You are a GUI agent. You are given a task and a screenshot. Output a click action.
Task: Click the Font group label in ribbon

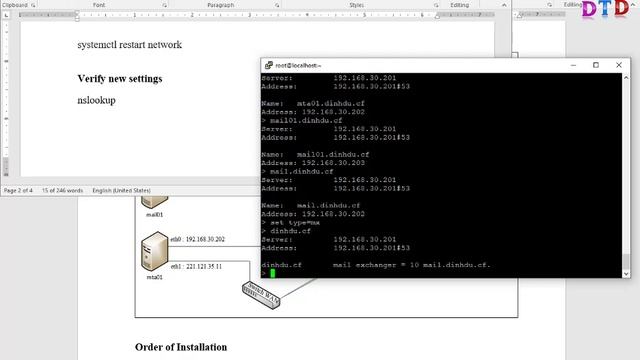pyautogui.click(x=99, y=5)
